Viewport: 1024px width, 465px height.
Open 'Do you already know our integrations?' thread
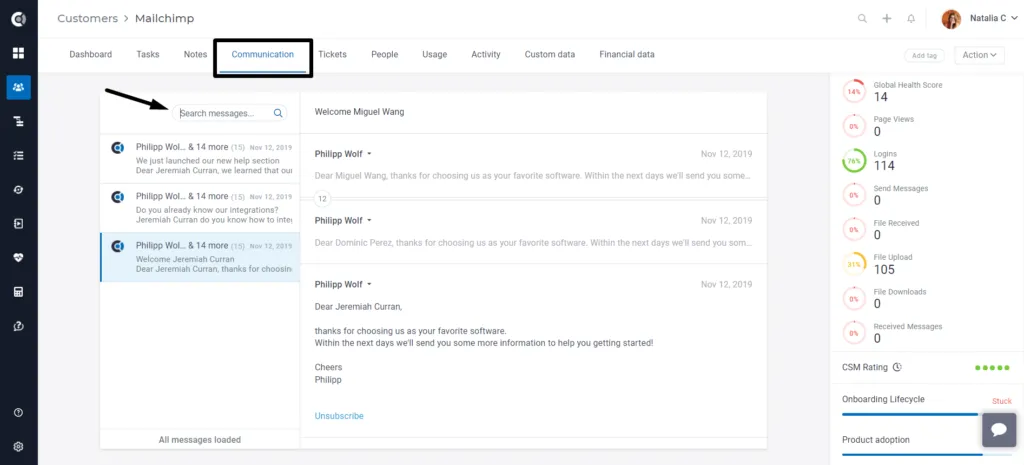[200, 208]
